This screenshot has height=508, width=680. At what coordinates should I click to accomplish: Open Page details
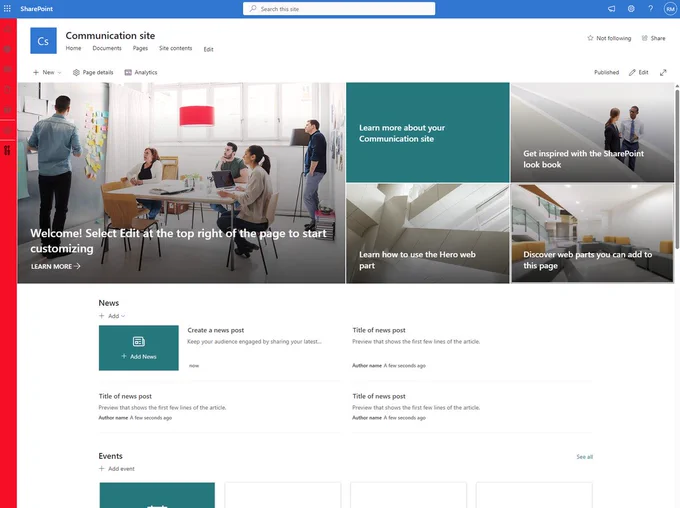[93, 72]
